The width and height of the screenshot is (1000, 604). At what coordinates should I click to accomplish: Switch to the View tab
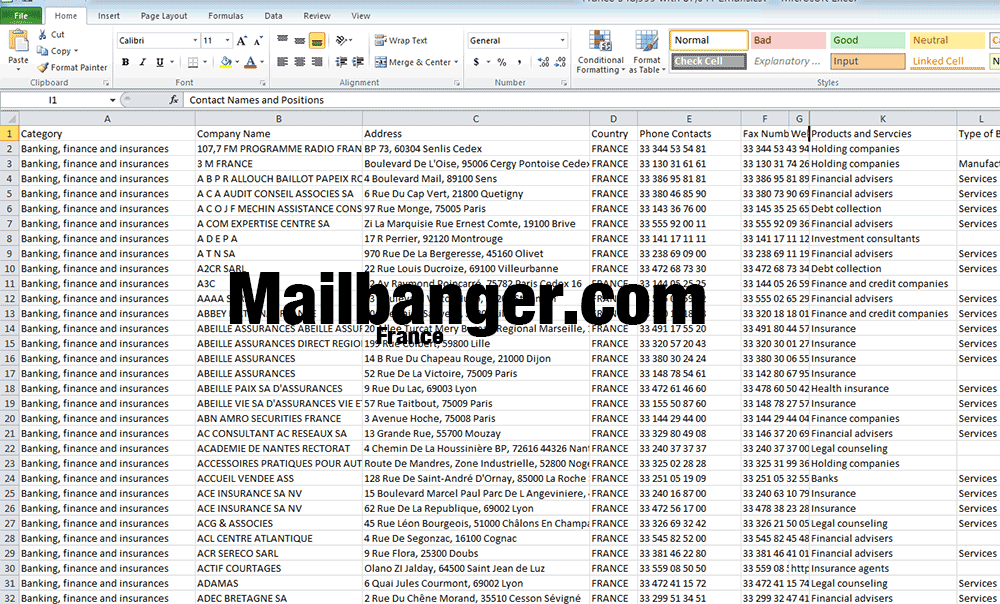coord(360,16)
